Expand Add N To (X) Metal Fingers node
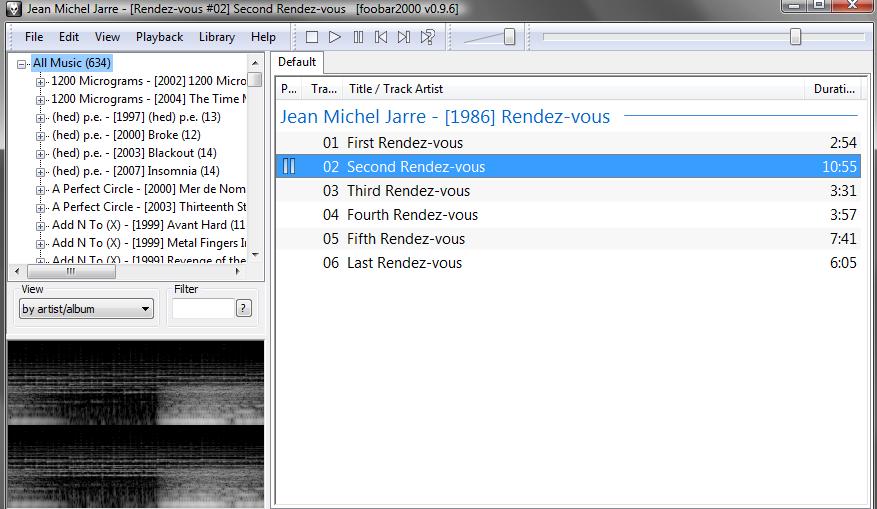The width and height of the screenshot is (877, 509). (40, 244)
